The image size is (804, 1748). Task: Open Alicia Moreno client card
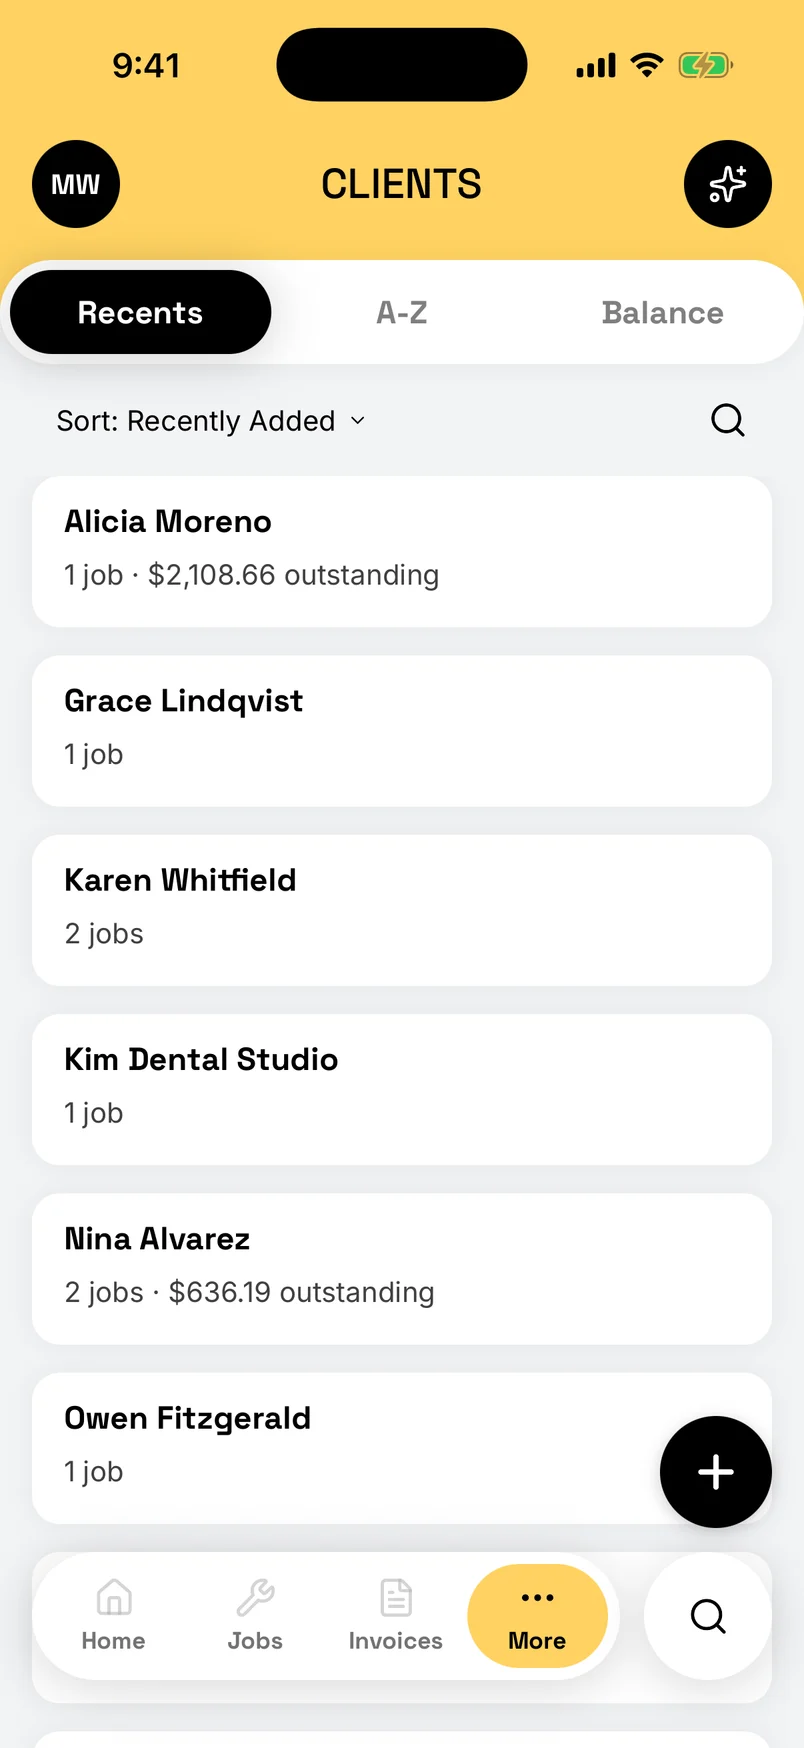(402, 552)
